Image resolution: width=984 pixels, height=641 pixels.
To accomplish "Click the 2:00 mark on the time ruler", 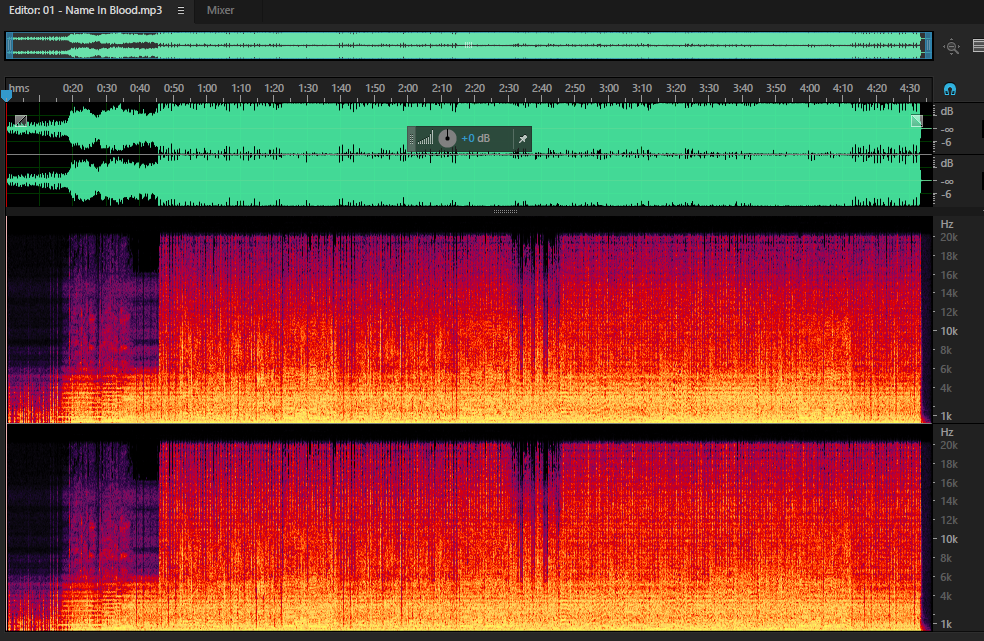I will click(408, 89).
